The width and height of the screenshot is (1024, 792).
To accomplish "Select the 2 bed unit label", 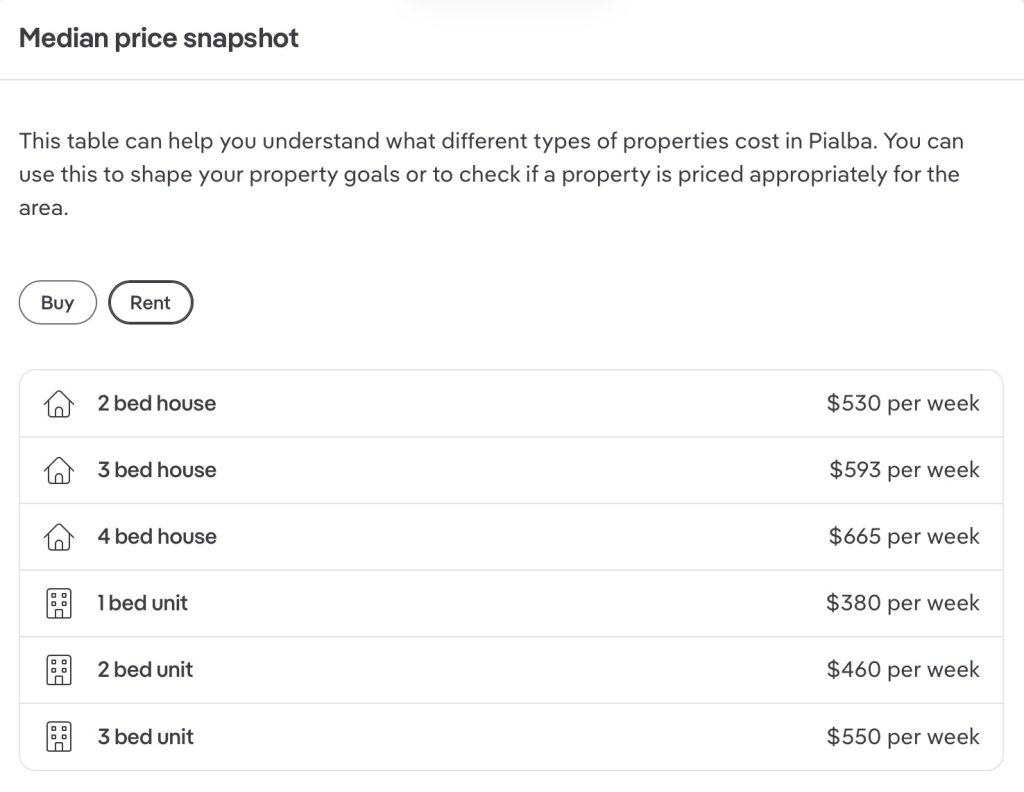I will point(145,670).
